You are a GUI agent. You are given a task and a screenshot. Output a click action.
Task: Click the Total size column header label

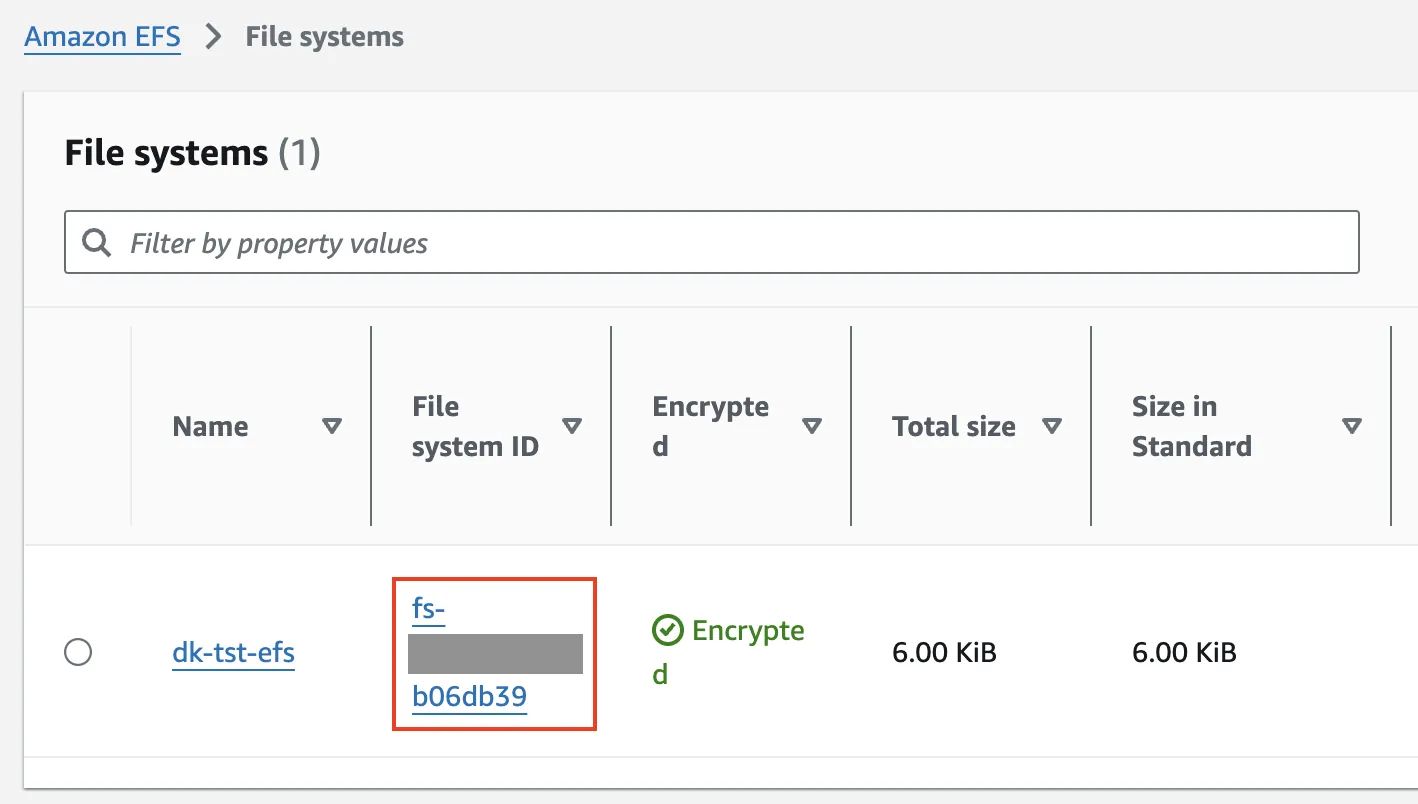[954, 427]
